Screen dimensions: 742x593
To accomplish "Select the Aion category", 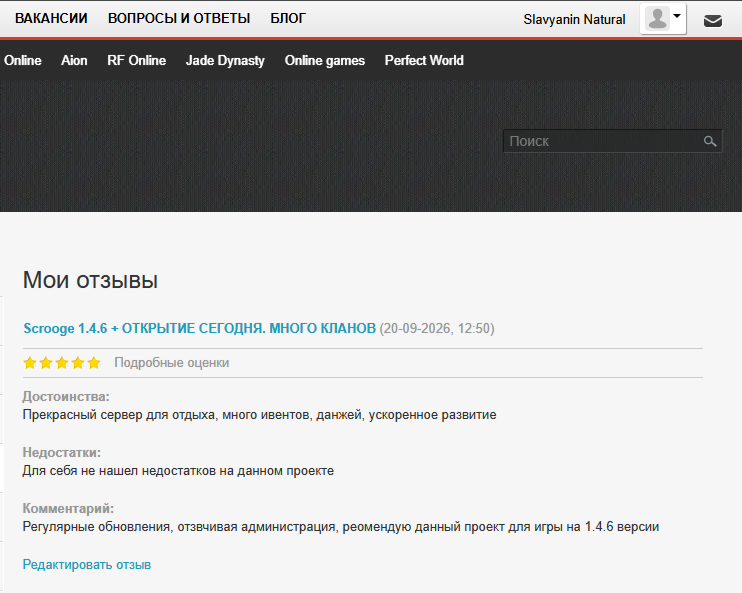I will coord(74,61).
